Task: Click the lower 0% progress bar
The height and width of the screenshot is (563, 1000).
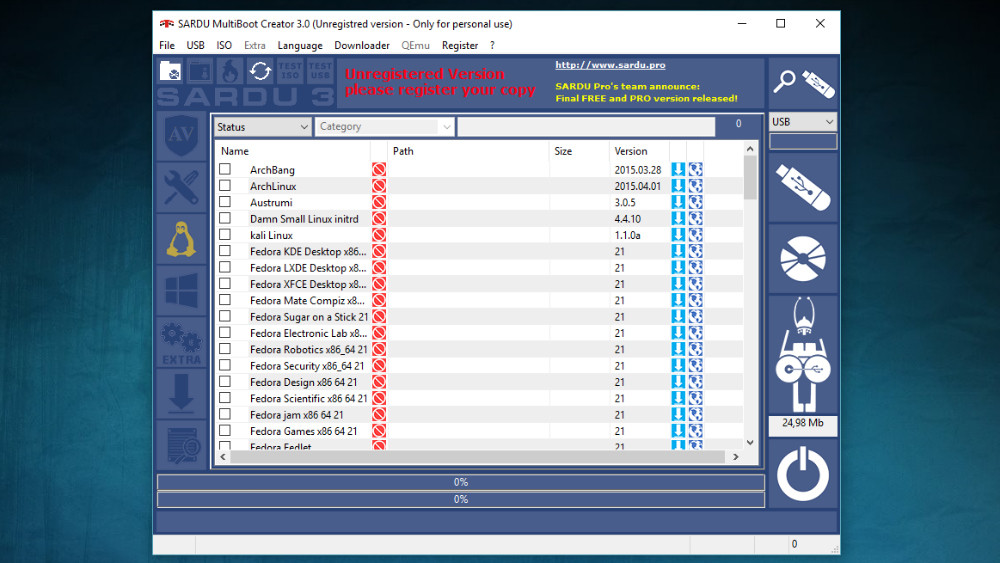Action: coord(461,499)
